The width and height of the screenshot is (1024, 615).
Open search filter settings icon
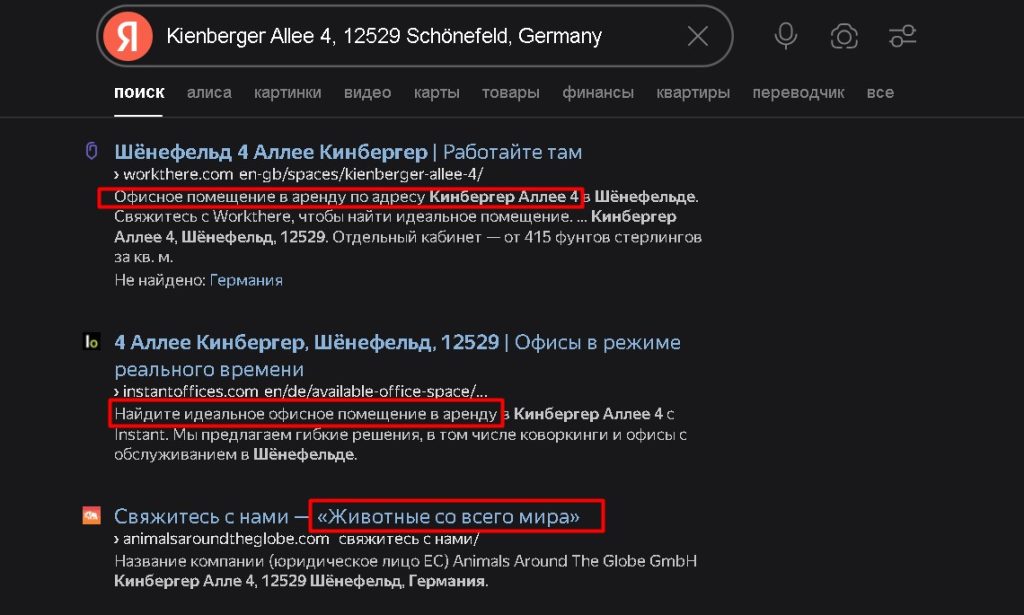click(x=902, y=35)
